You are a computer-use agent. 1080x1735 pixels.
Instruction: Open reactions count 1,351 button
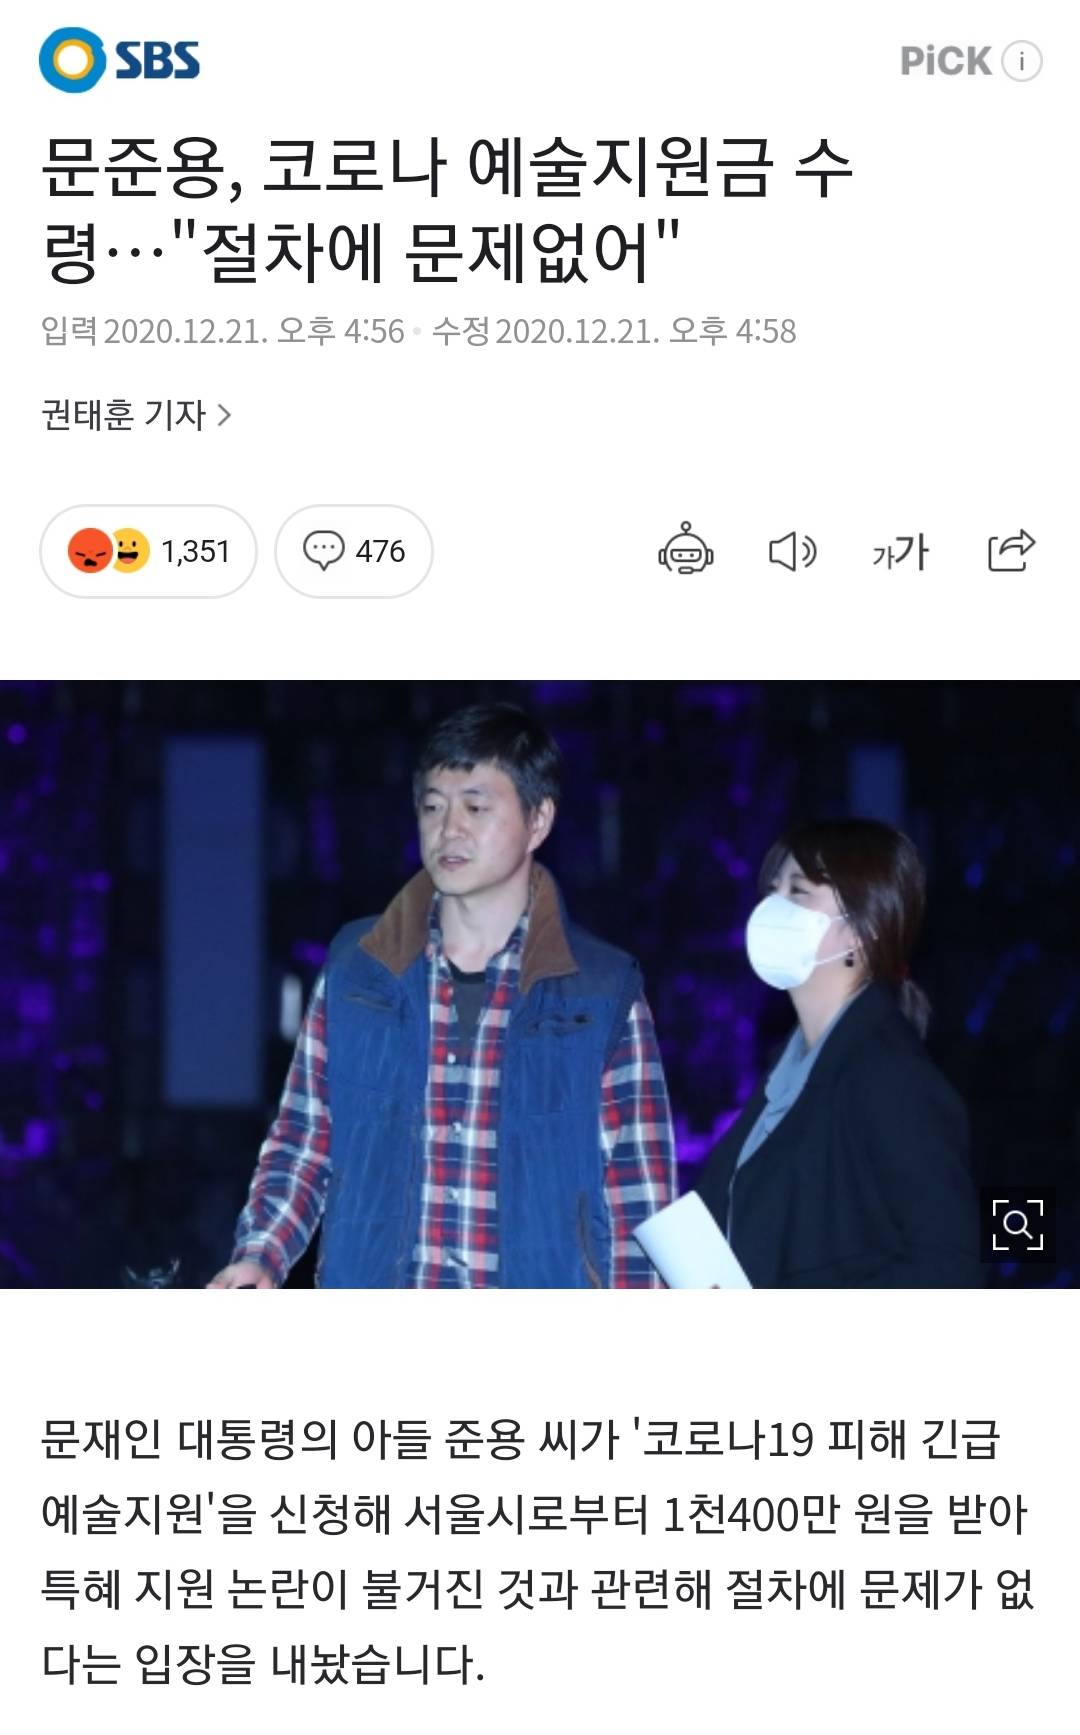pos(148,551)
